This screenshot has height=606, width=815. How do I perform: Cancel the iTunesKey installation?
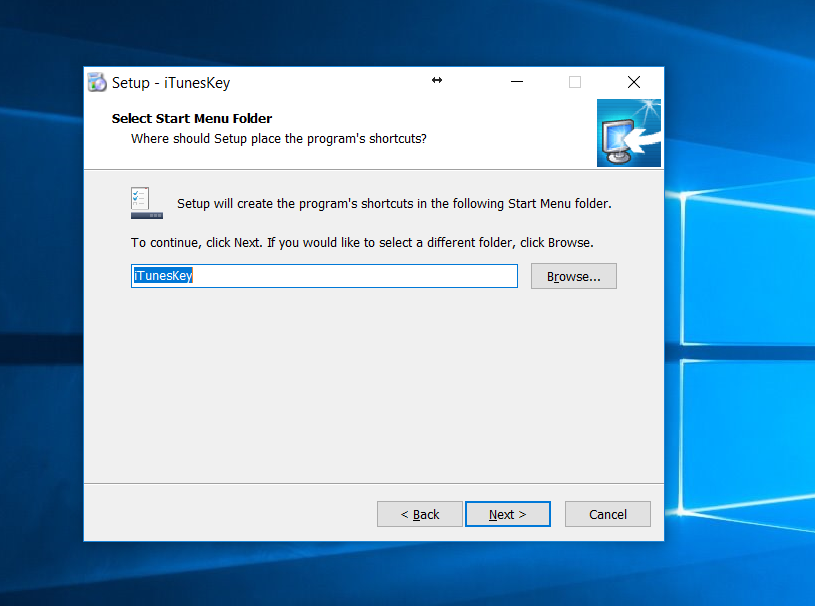607,513
